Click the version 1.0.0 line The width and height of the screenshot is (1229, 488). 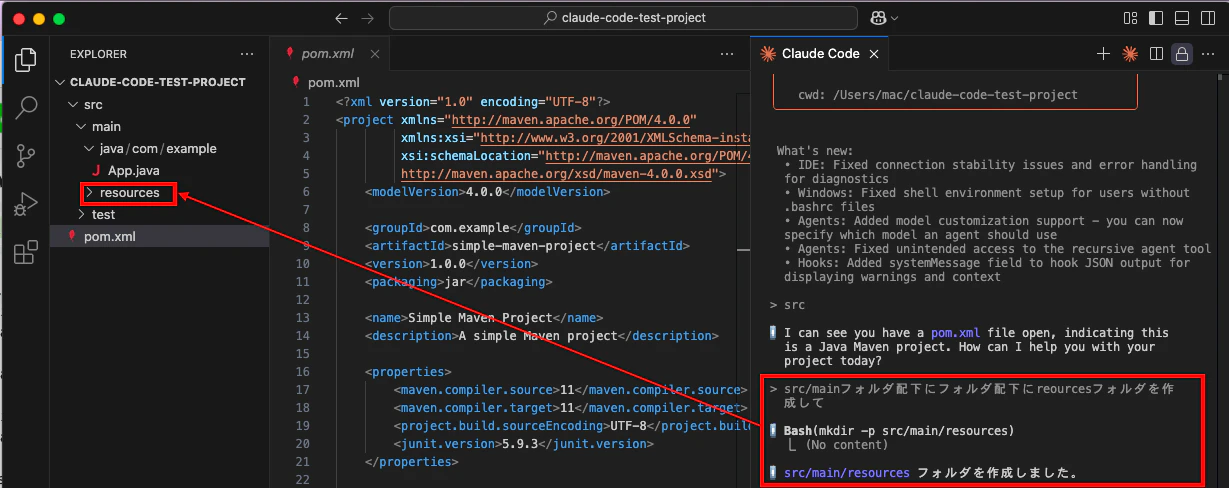point(453,263)
